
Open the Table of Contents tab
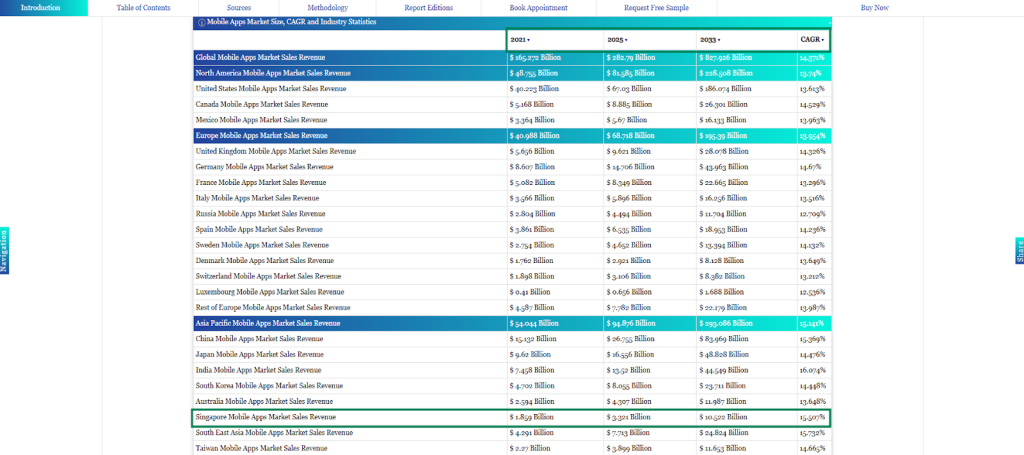[x=143, y=8]
